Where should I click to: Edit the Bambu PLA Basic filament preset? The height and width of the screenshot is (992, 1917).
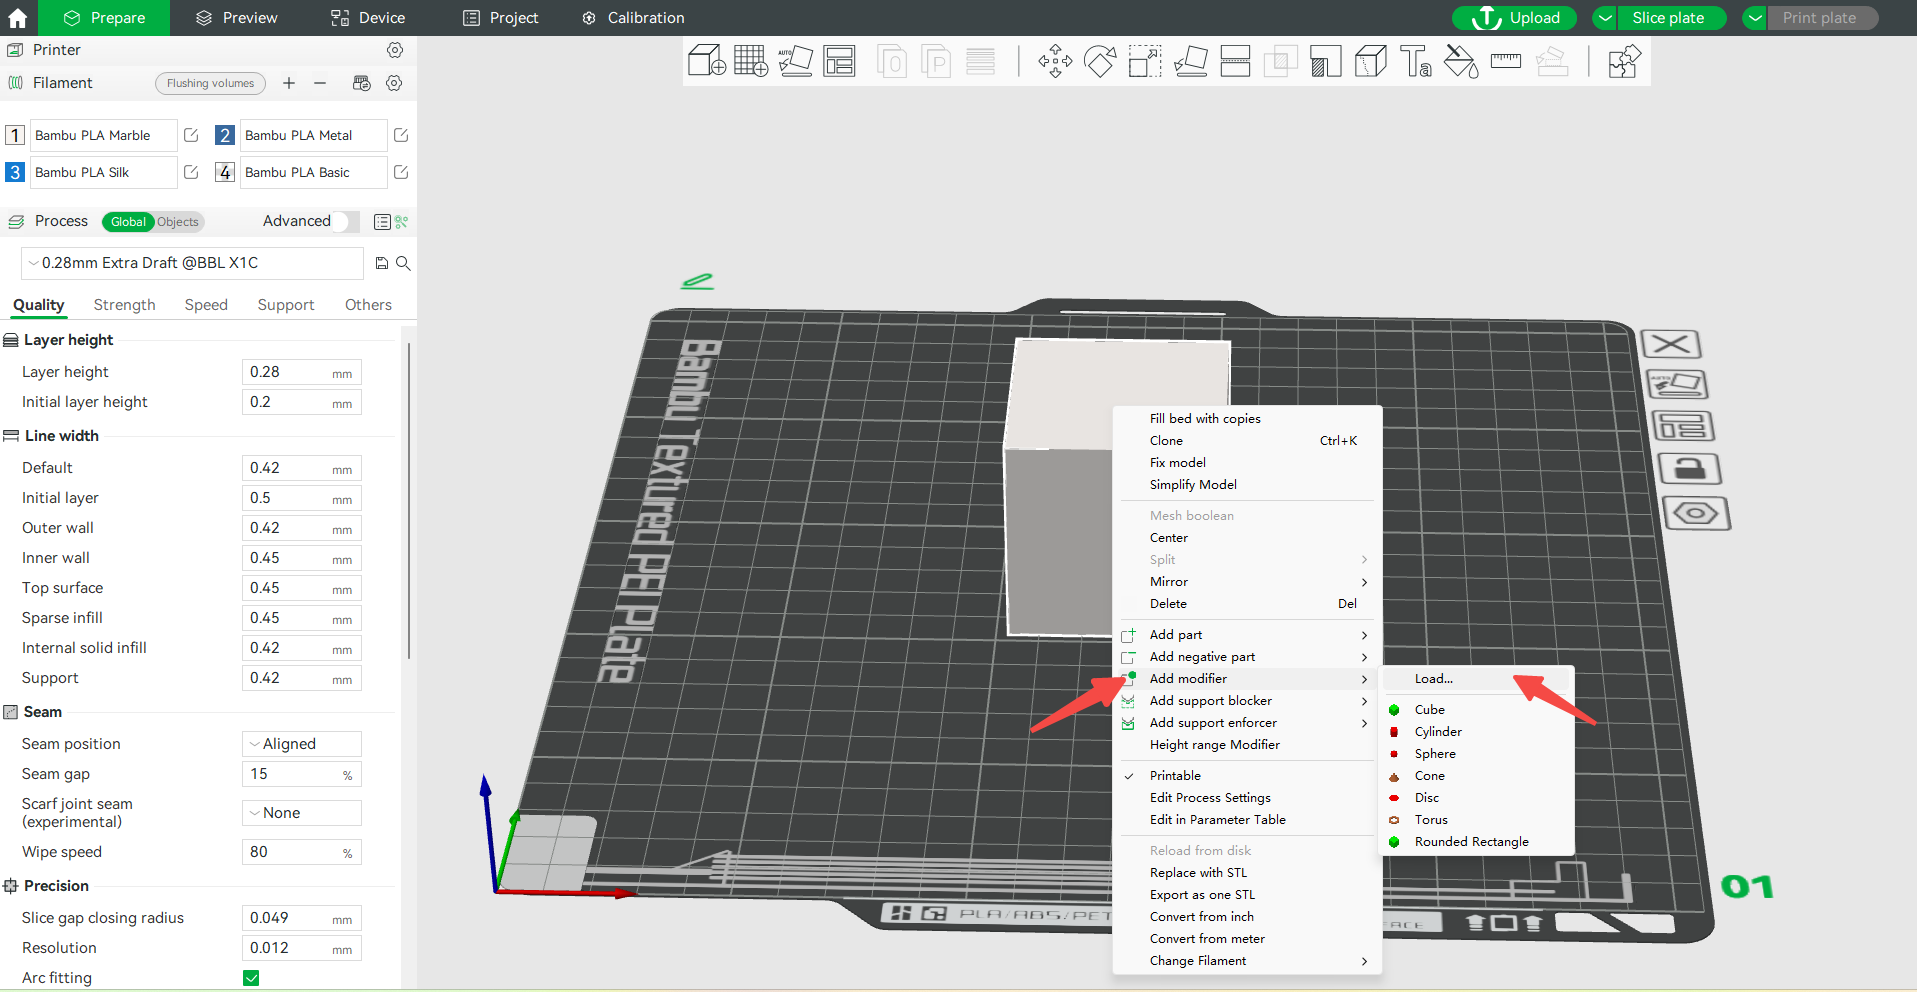pyautogui.click(x=401, y=172)
